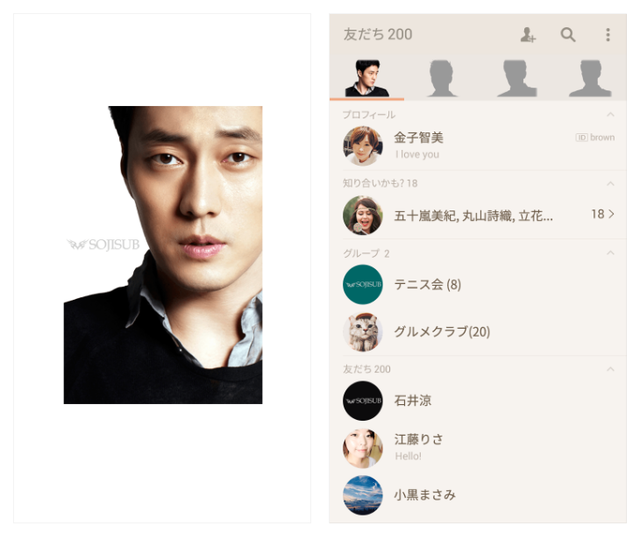Collapse the 知り合いかも? 18 section
This screenshot has height=533, width=640.
click(610, 184)
